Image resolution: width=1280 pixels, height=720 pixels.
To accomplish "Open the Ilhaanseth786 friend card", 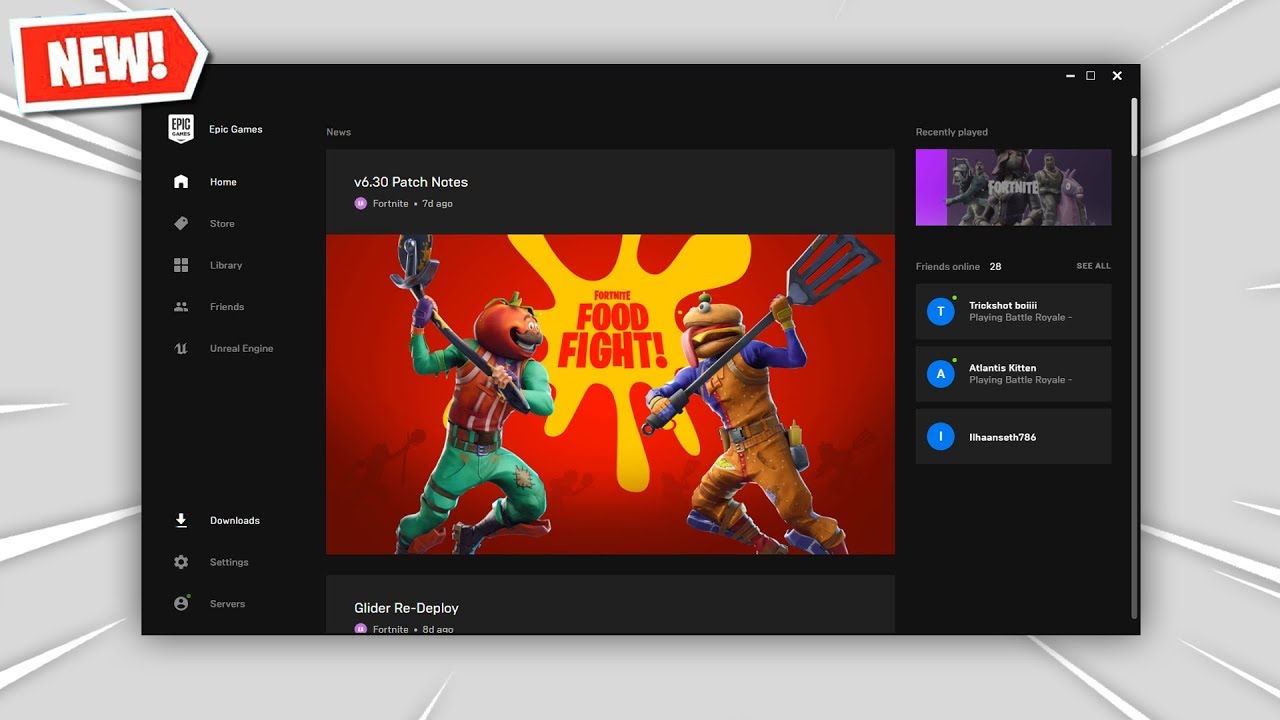I will point(1013,436).
